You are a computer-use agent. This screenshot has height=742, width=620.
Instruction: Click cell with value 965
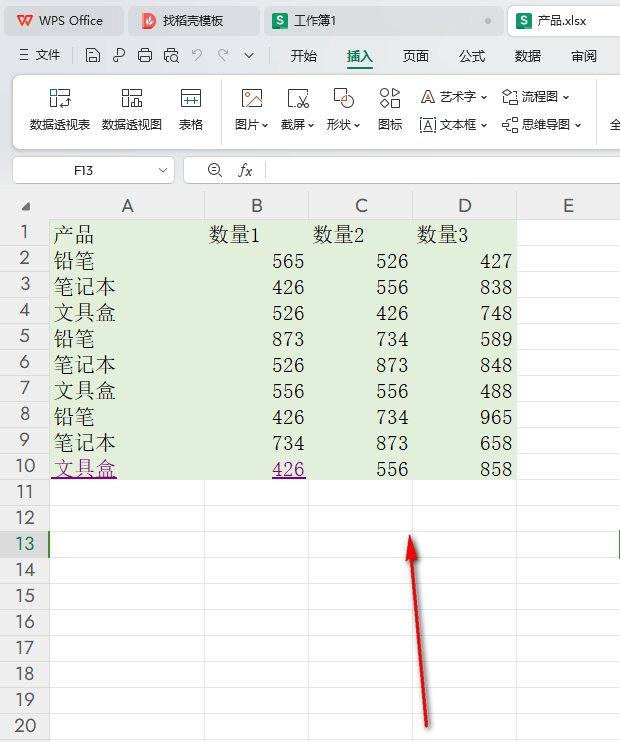pyautogui.click(x=465, y=415)
